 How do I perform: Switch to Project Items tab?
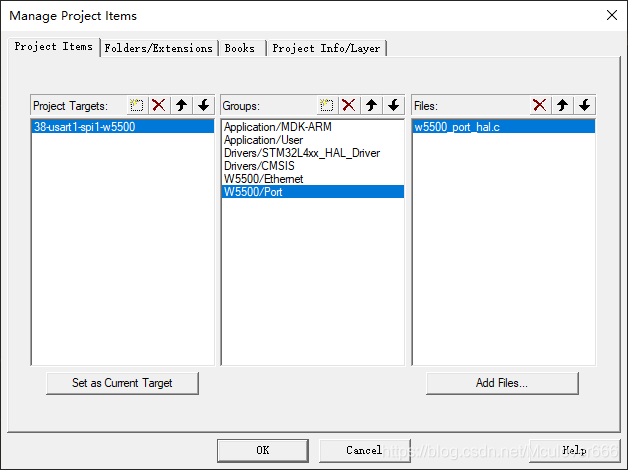coord(54,47)
